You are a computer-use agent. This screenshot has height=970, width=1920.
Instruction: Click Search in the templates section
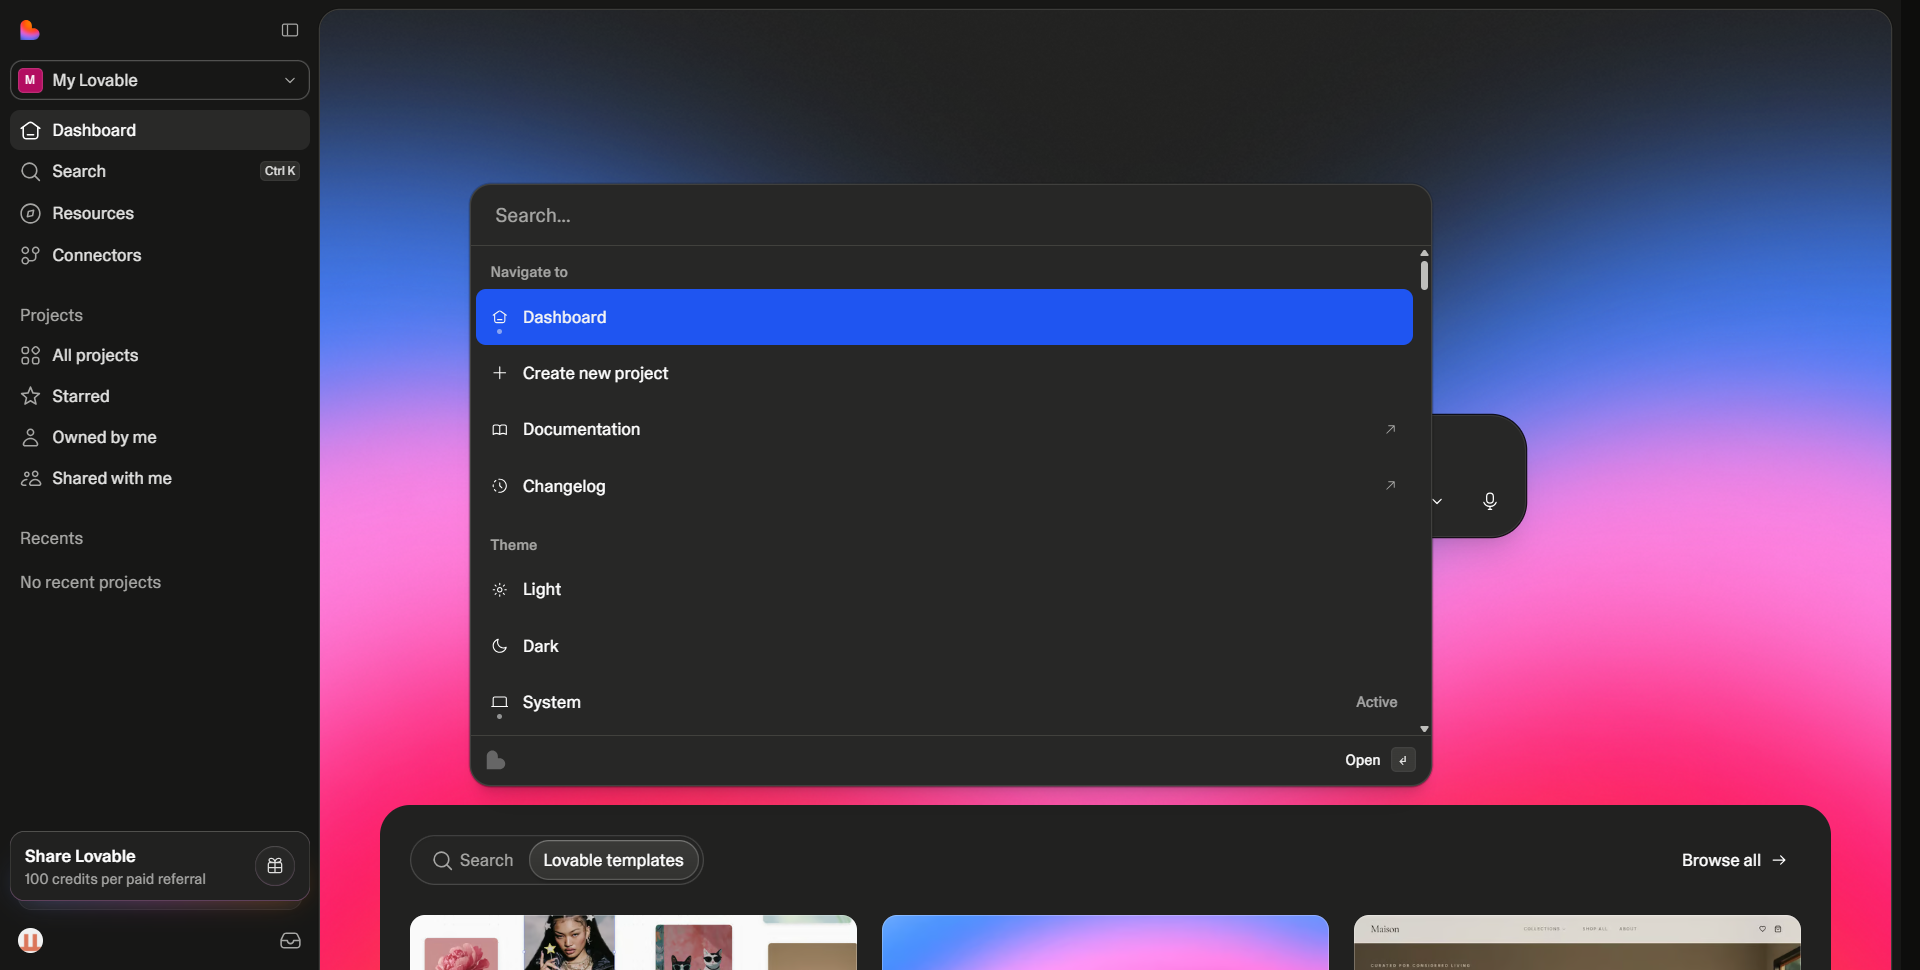pos(472,860)
